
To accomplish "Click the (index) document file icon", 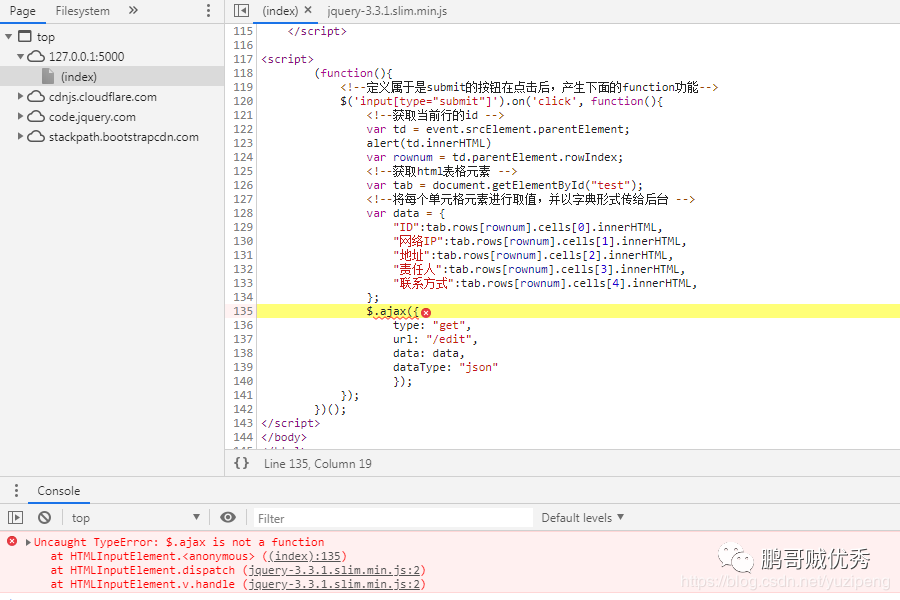I will [x=48, y=76].
